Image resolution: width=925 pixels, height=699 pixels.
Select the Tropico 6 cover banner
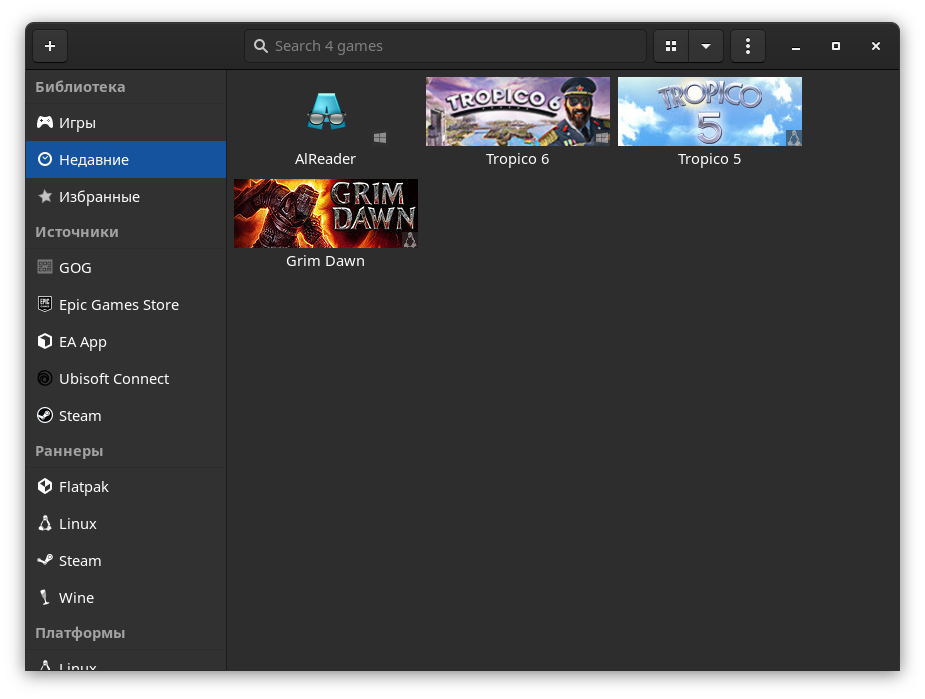click(518, 111)
